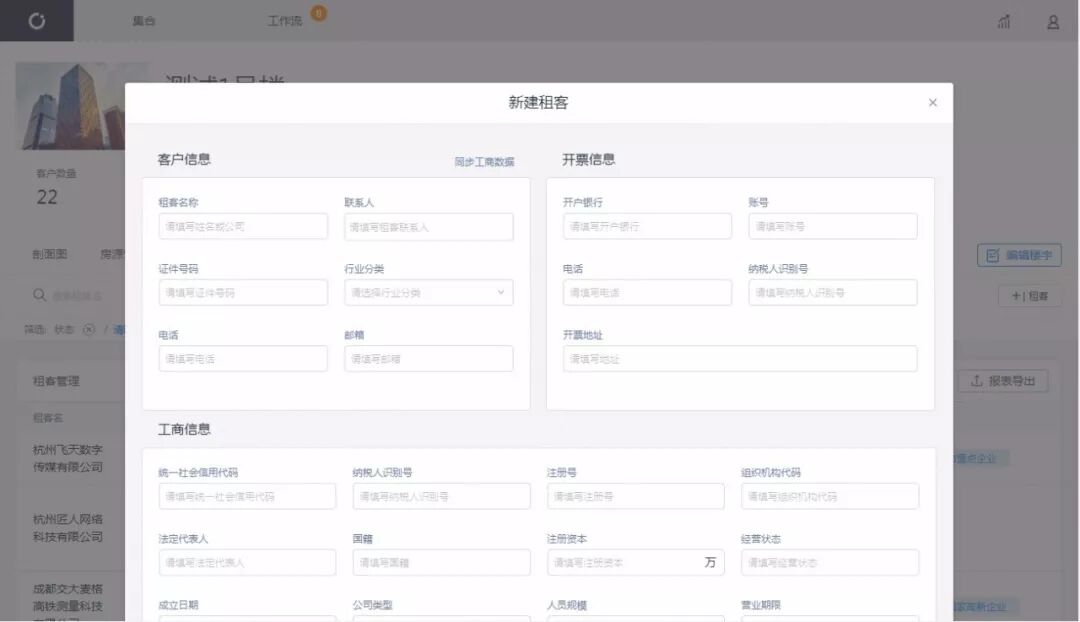Focus the 电话 field under 开票信息
The height and width of the screenshot is (622, 1080).
[647, 293]
